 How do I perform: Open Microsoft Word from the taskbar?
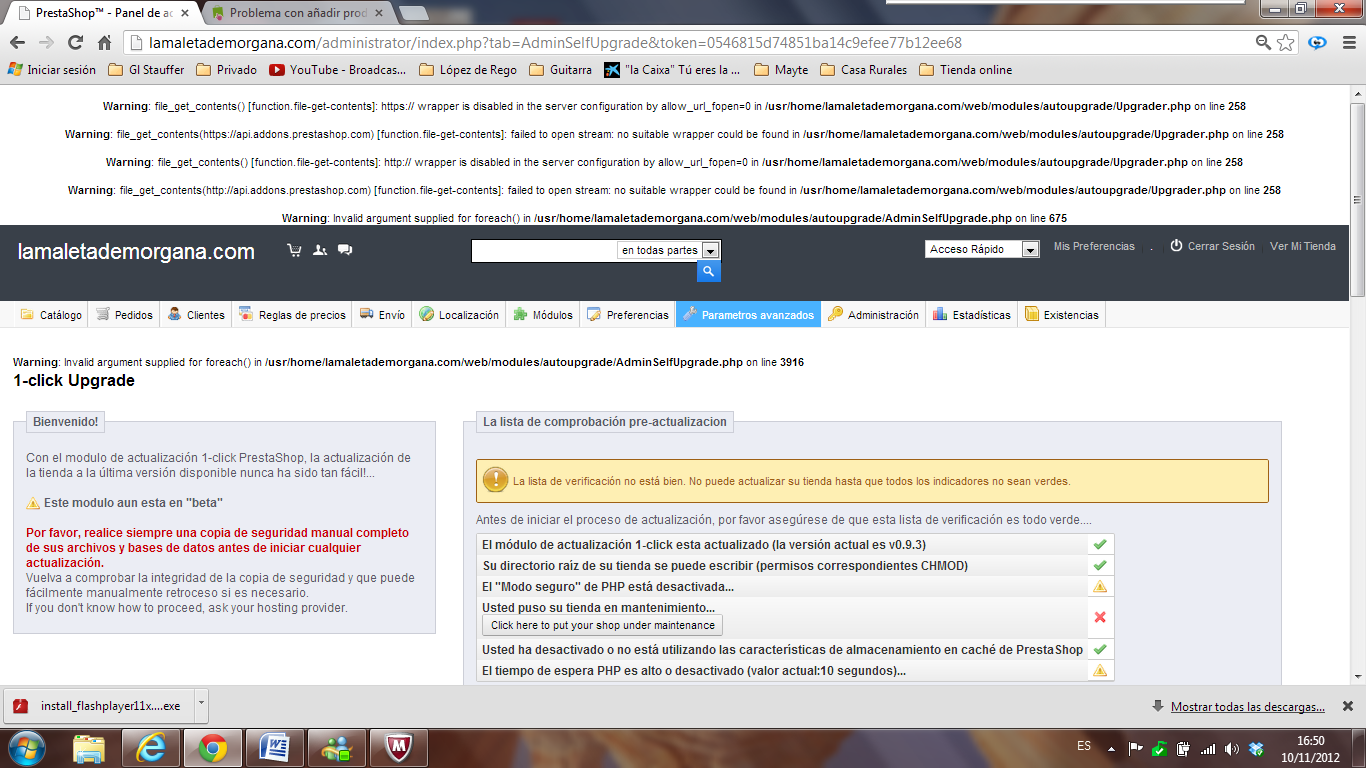[x=274, y=748]
